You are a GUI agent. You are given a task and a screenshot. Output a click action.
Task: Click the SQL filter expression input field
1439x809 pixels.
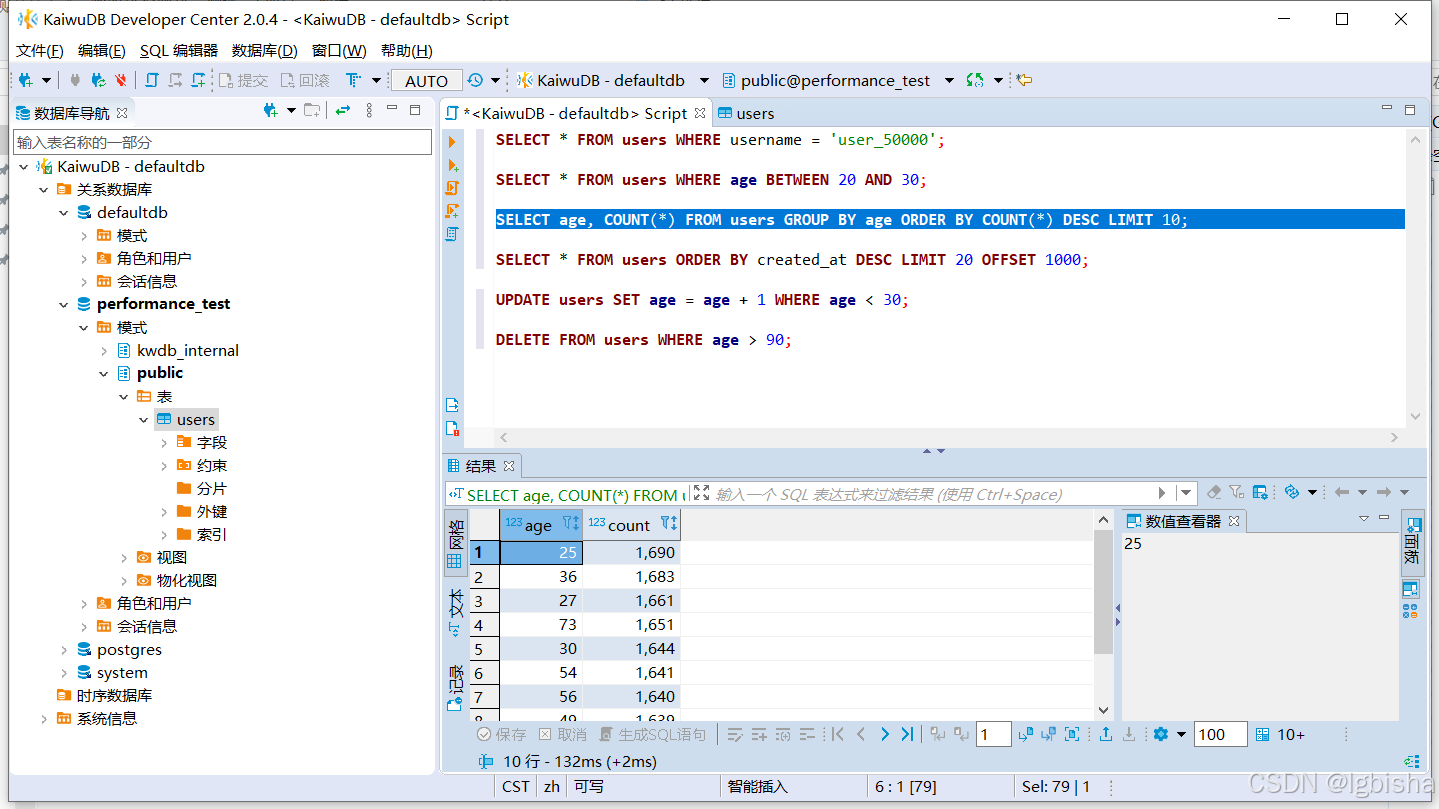point(932,494)
